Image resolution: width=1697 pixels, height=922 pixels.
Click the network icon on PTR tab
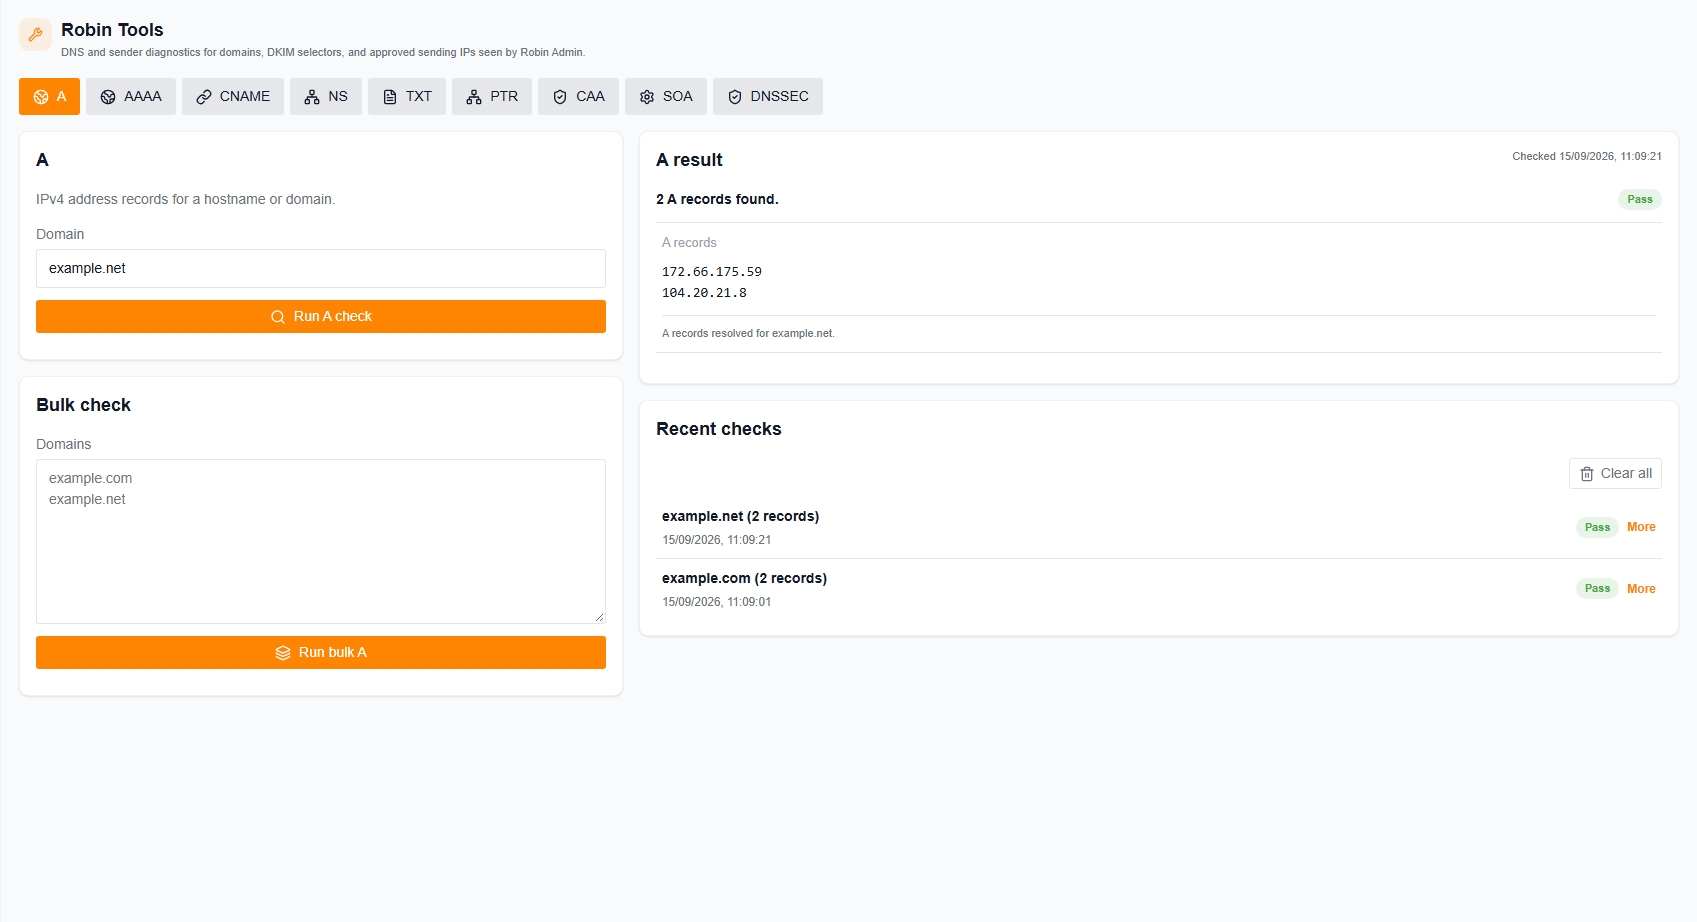click(x=474, y=97)
